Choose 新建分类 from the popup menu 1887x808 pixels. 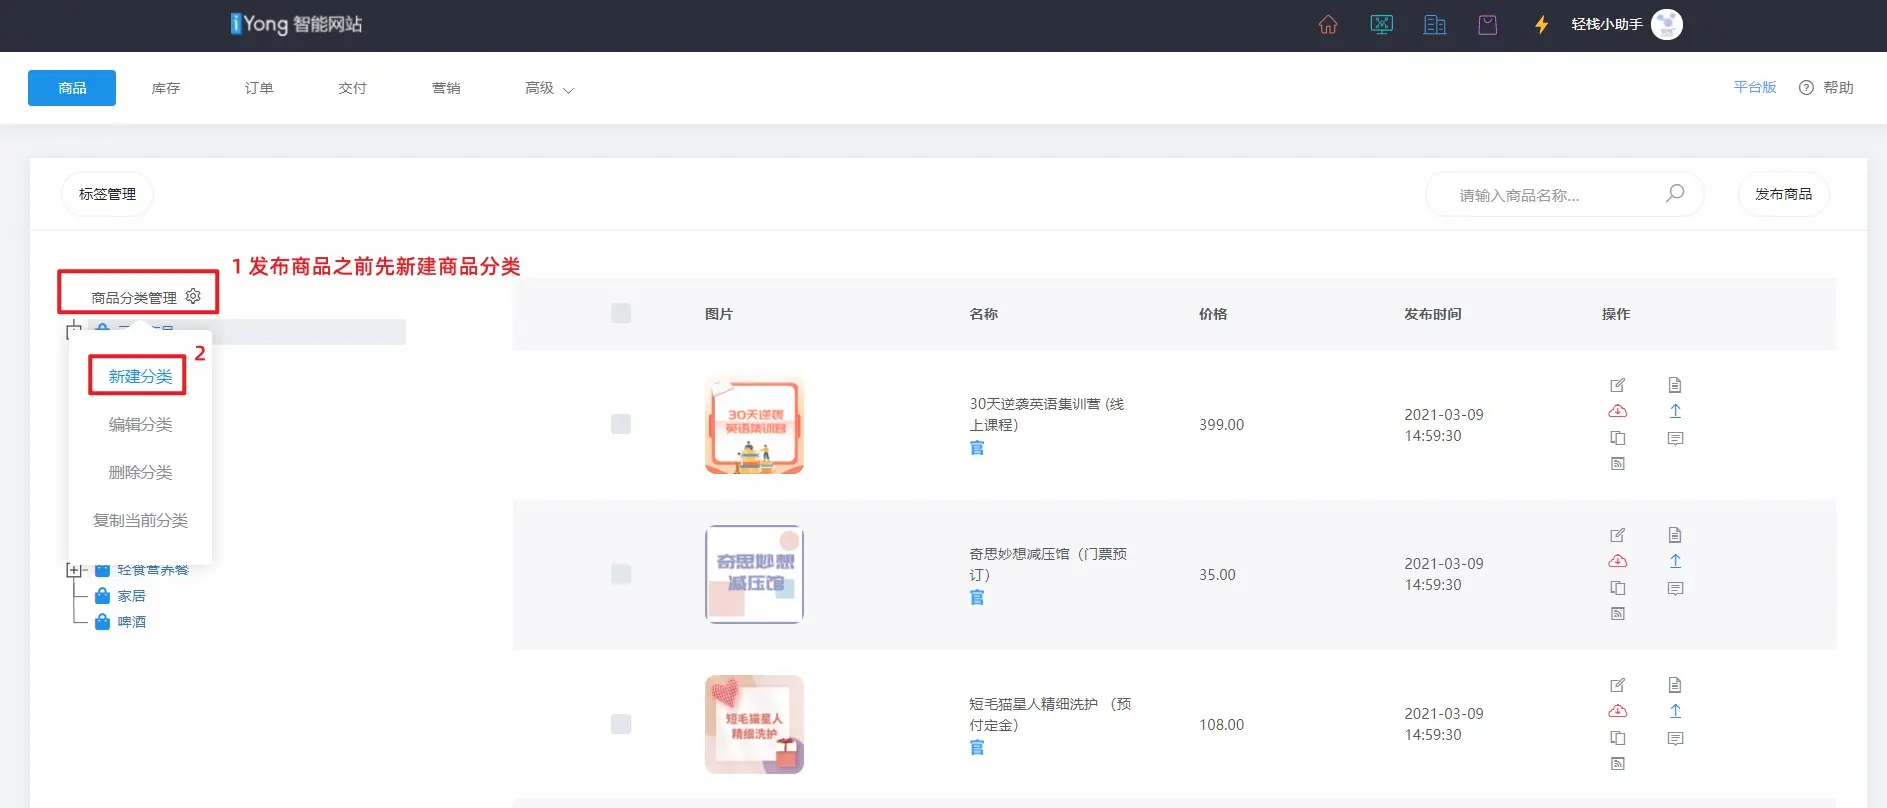tap(140, 376)
